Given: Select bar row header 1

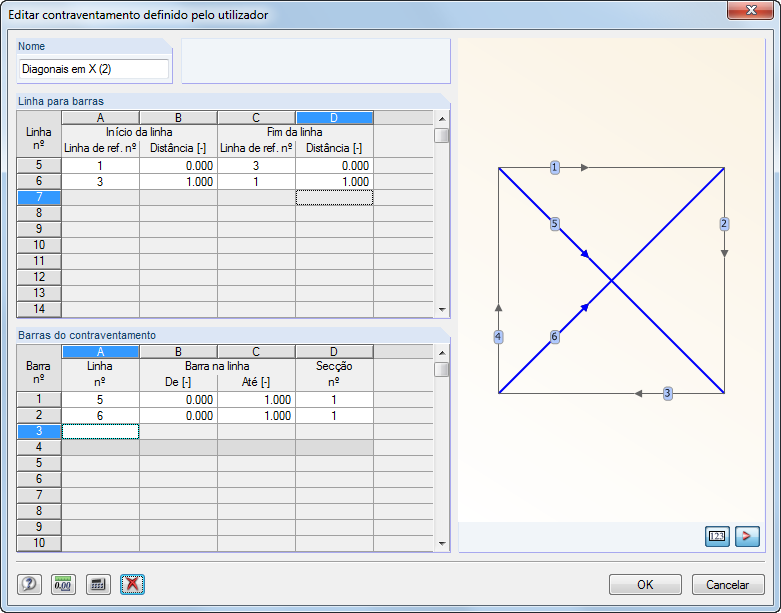Looking at the screenshot, I should 39,399.
